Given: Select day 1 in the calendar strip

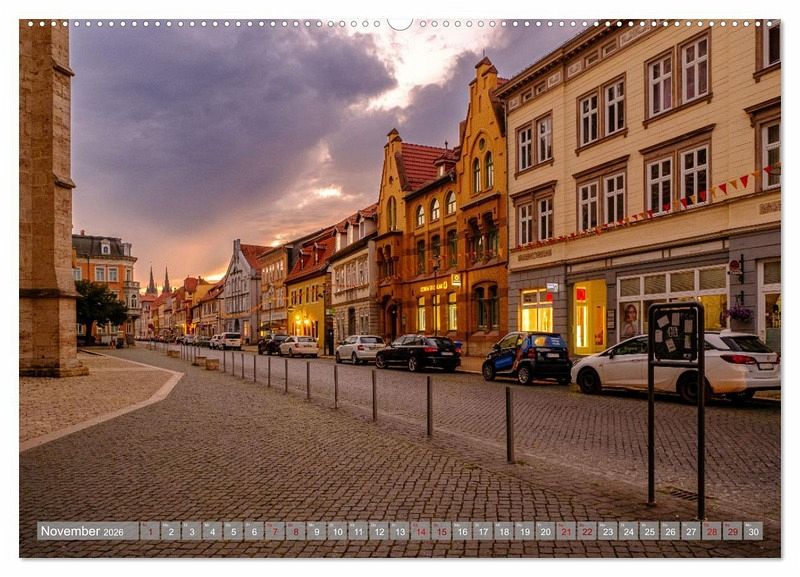Looking at the screenshot, I should pos(150,531).
